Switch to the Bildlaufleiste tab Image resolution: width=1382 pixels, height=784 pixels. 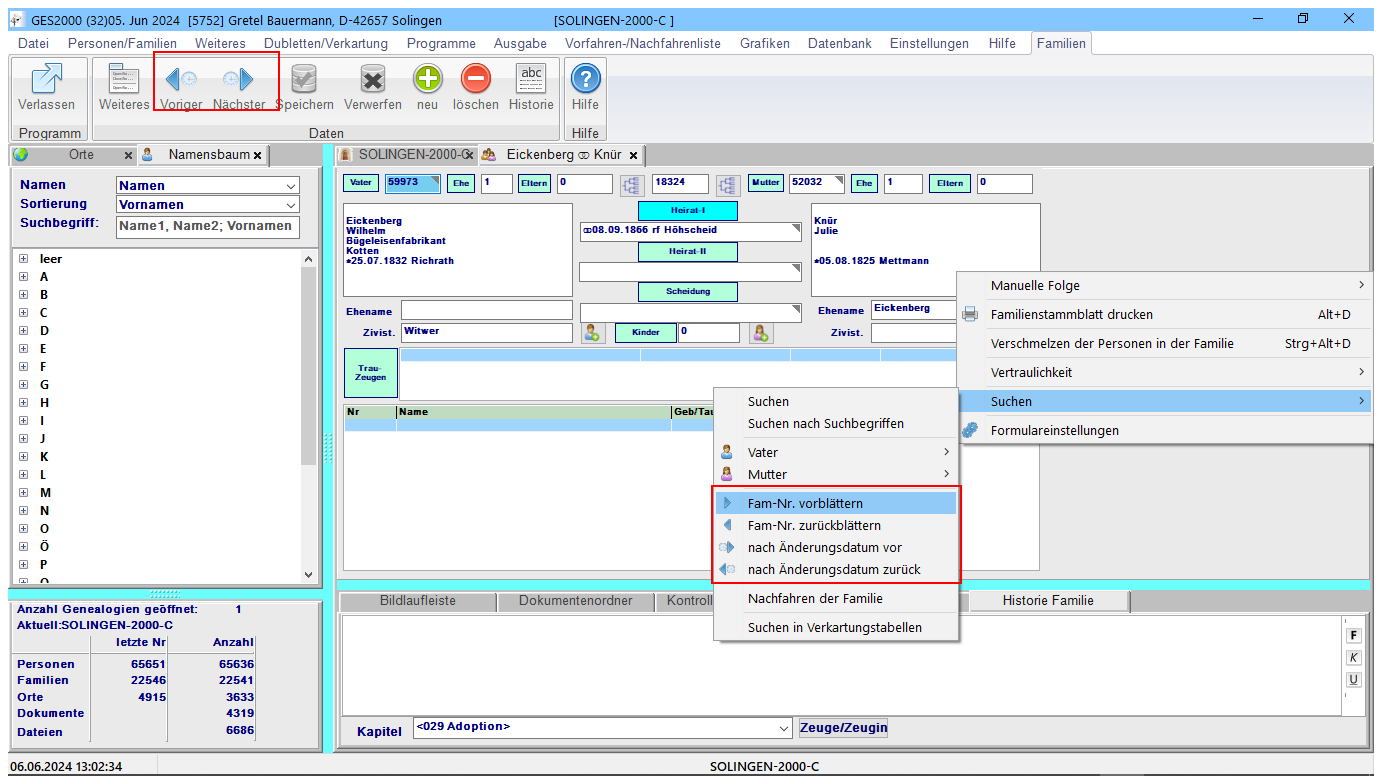(x=418, y=601)
